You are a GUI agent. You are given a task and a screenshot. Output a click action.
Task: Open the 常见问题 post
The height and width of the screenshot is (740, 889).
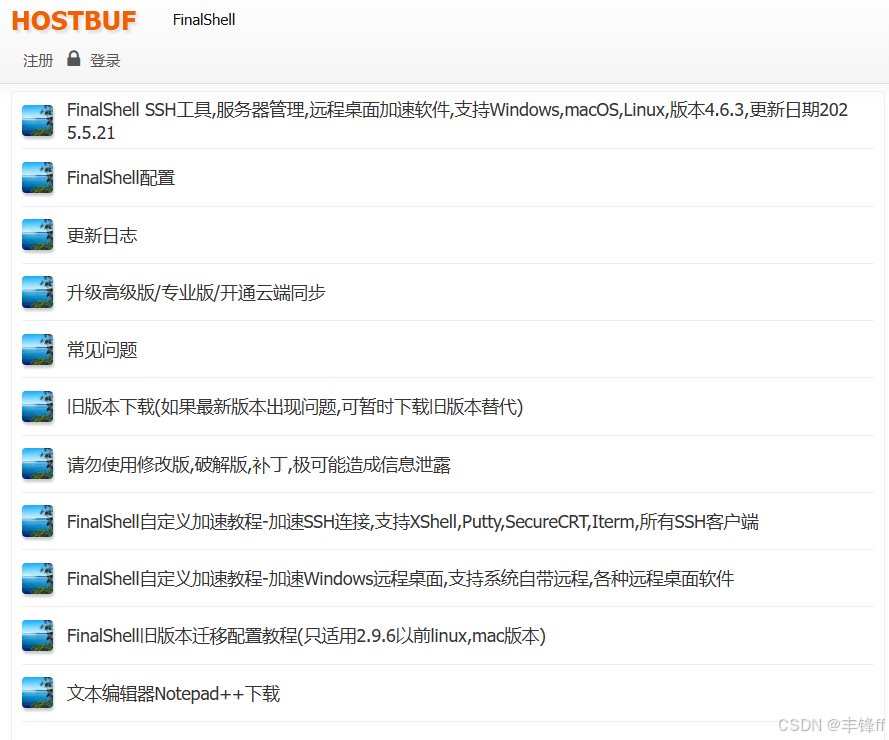tap(102, 349)
